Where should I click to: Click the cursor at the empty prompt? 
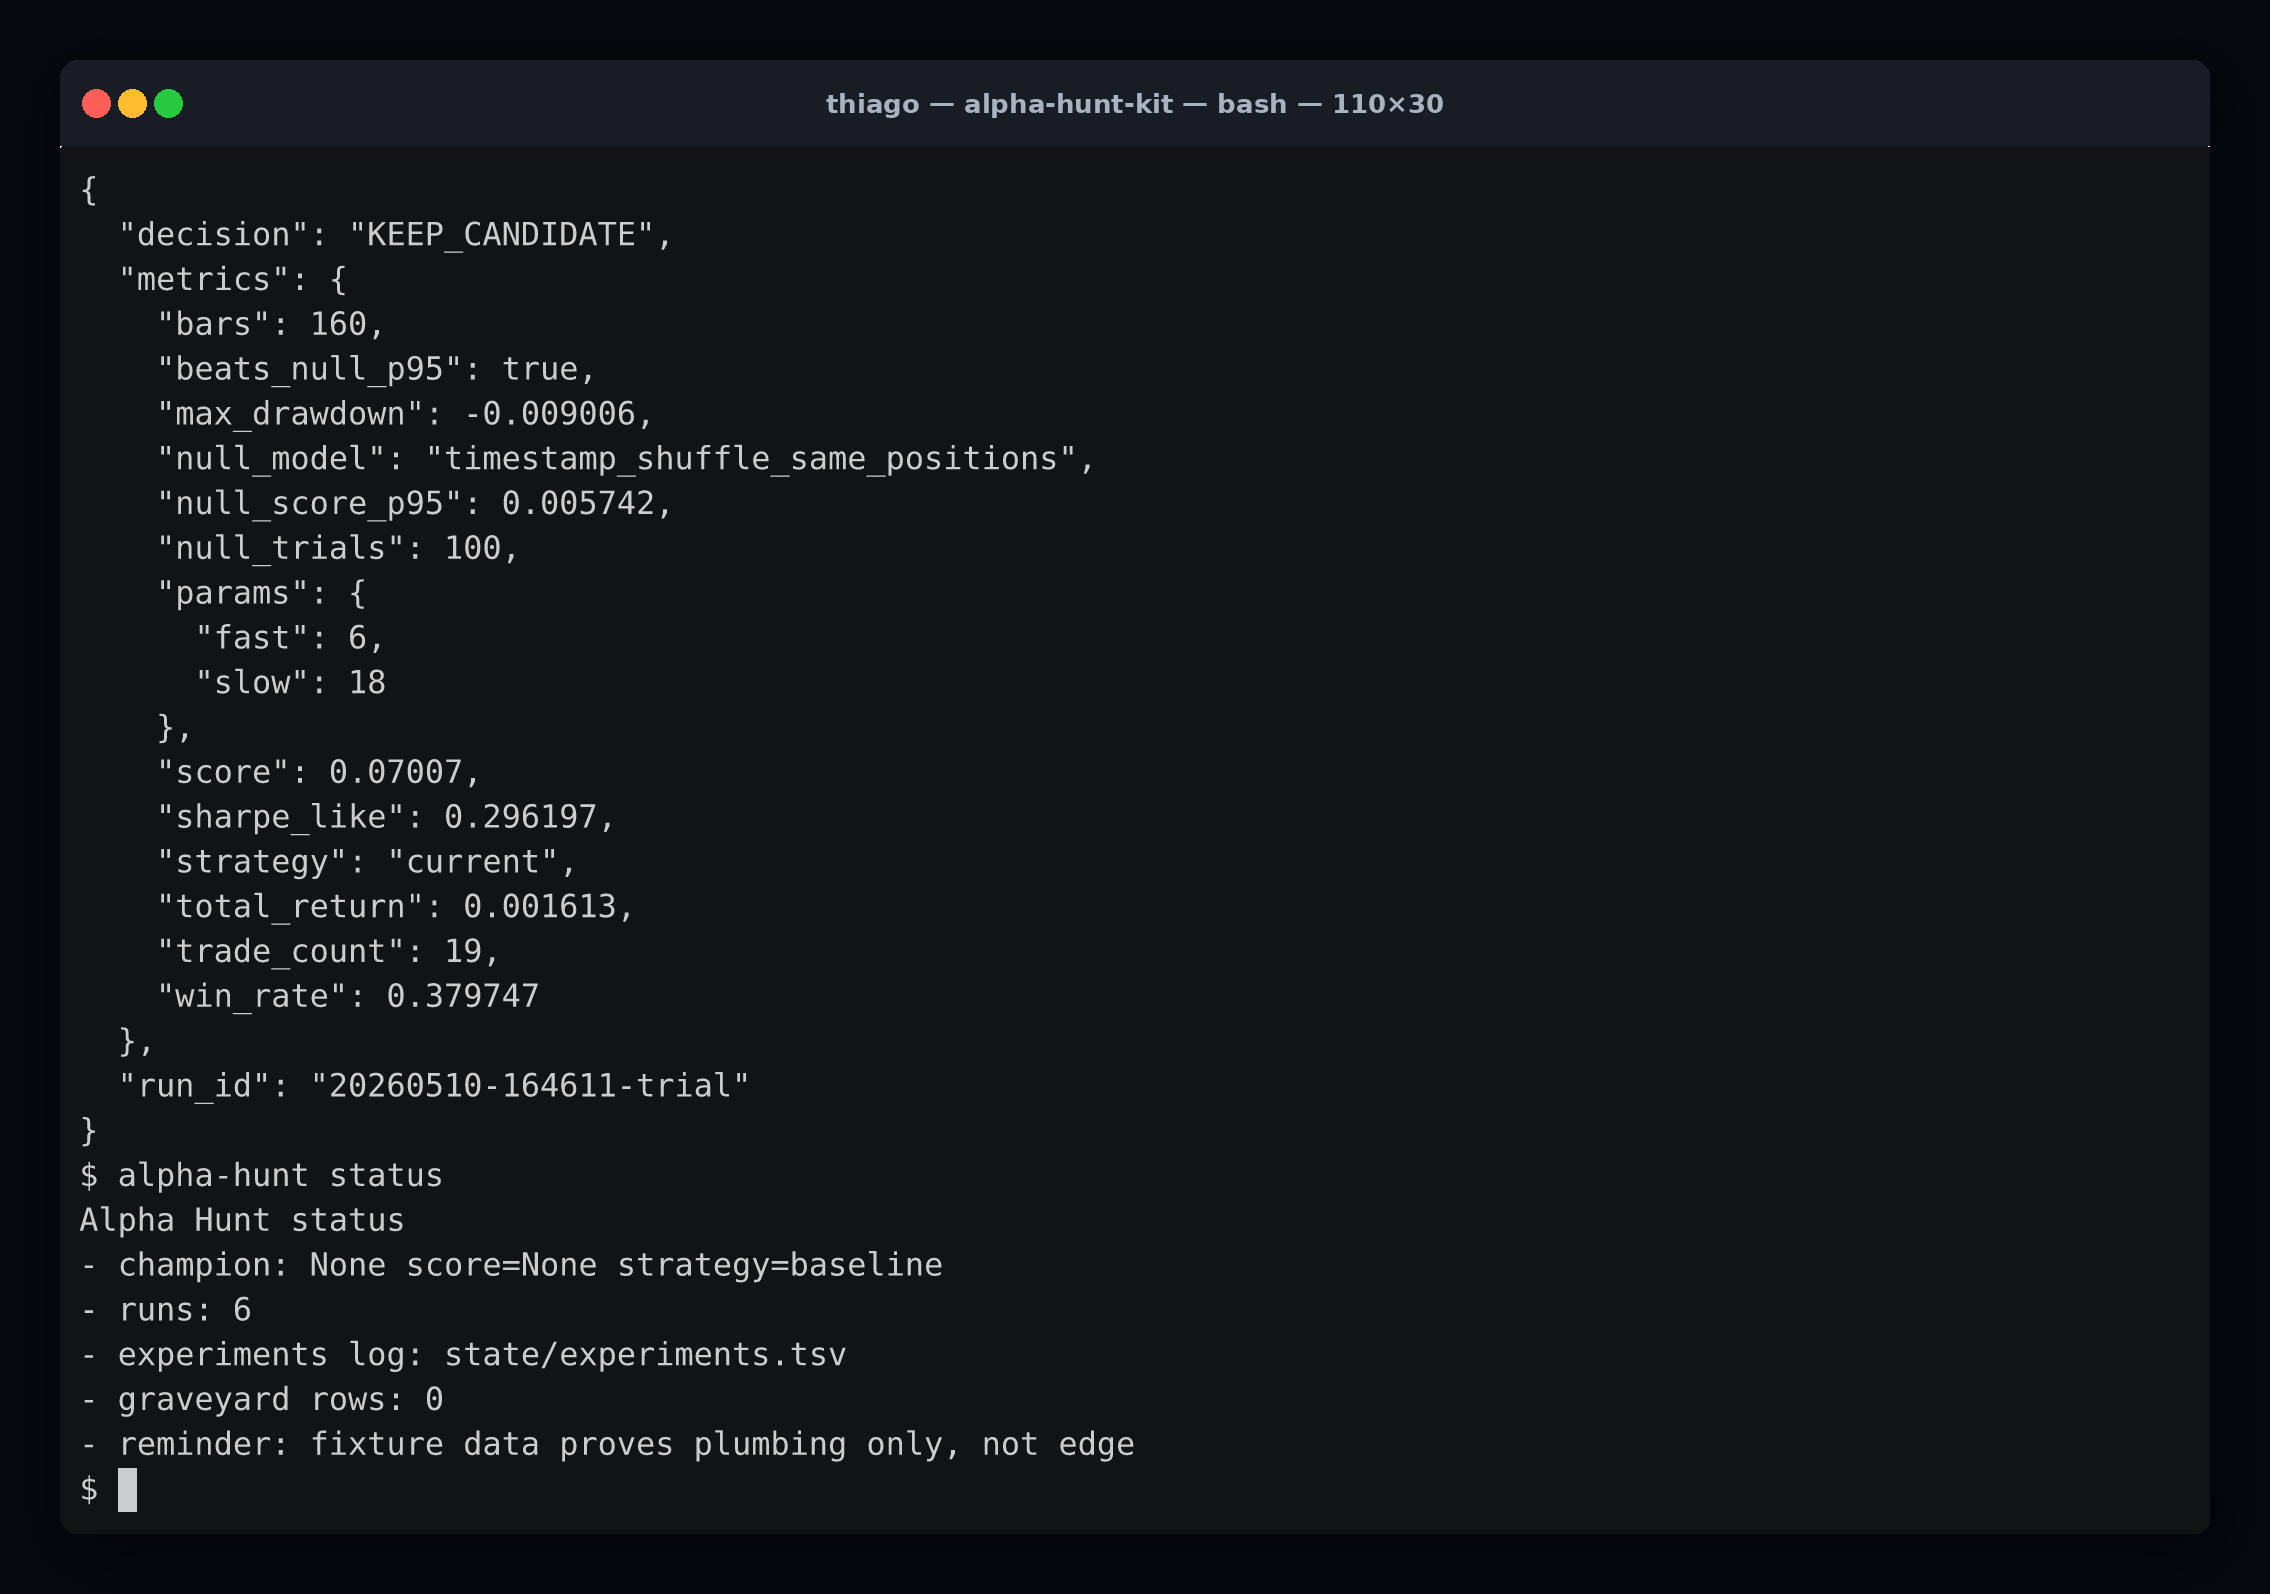127,1490
